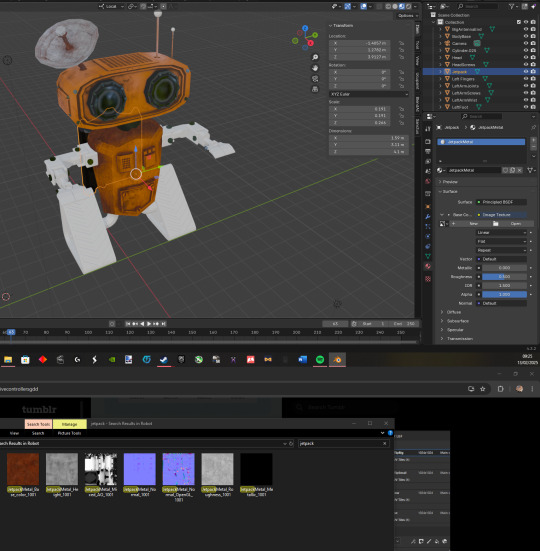Click the New image button

[x=471, y=223]
